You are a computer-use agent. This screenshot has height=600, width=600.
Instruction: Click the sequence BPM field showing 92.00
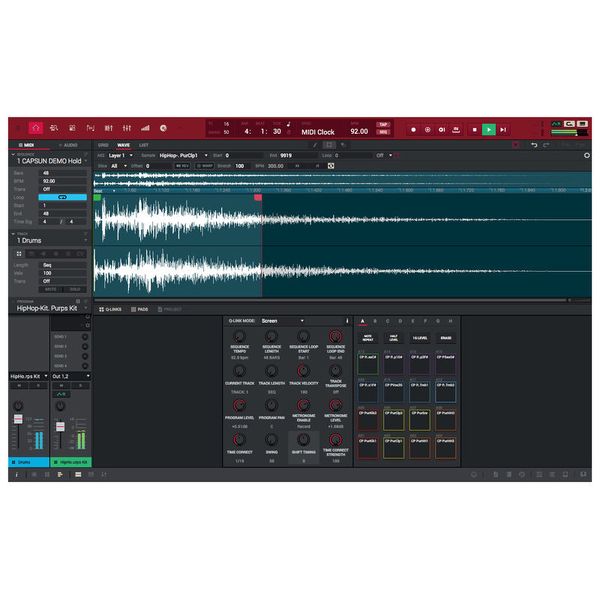pyautogui.click(x=62, y=181)
